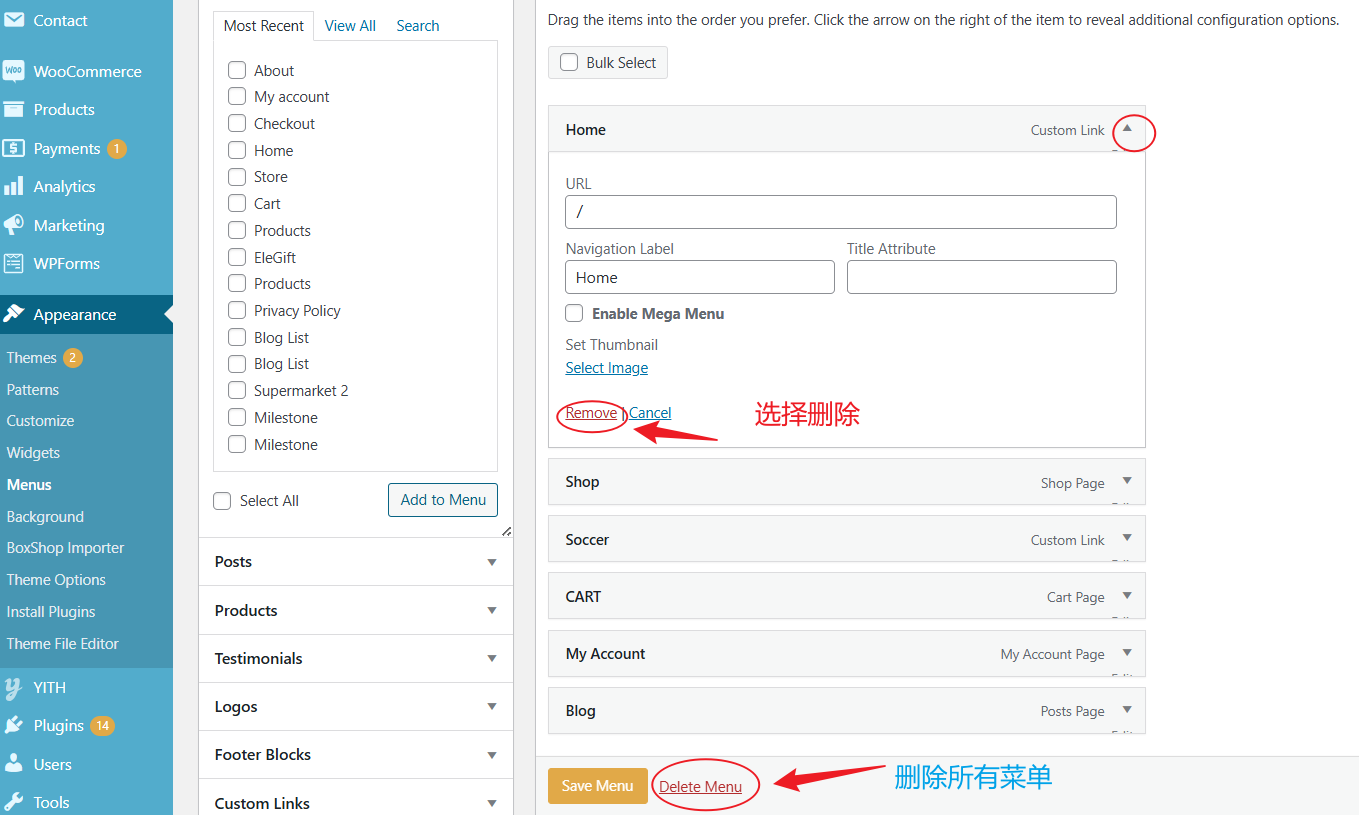1359x815 pixels.
Task: Click the Add to Menu button
Action: [x=443, y=500]
